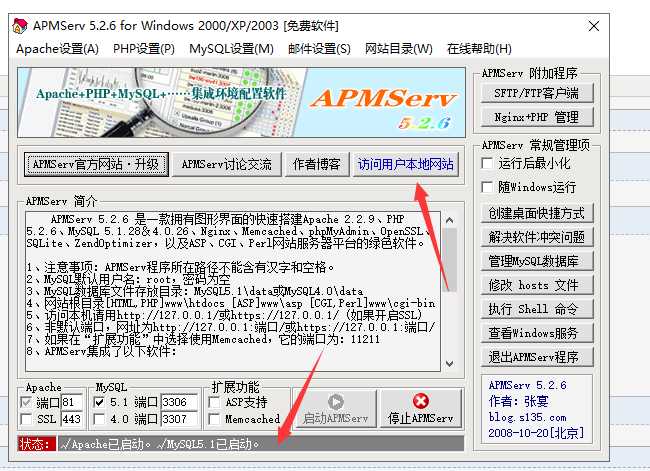Screen dimensions: 650x471
Task: Click 创建桌面快捷方式 button
Action: 537,213
